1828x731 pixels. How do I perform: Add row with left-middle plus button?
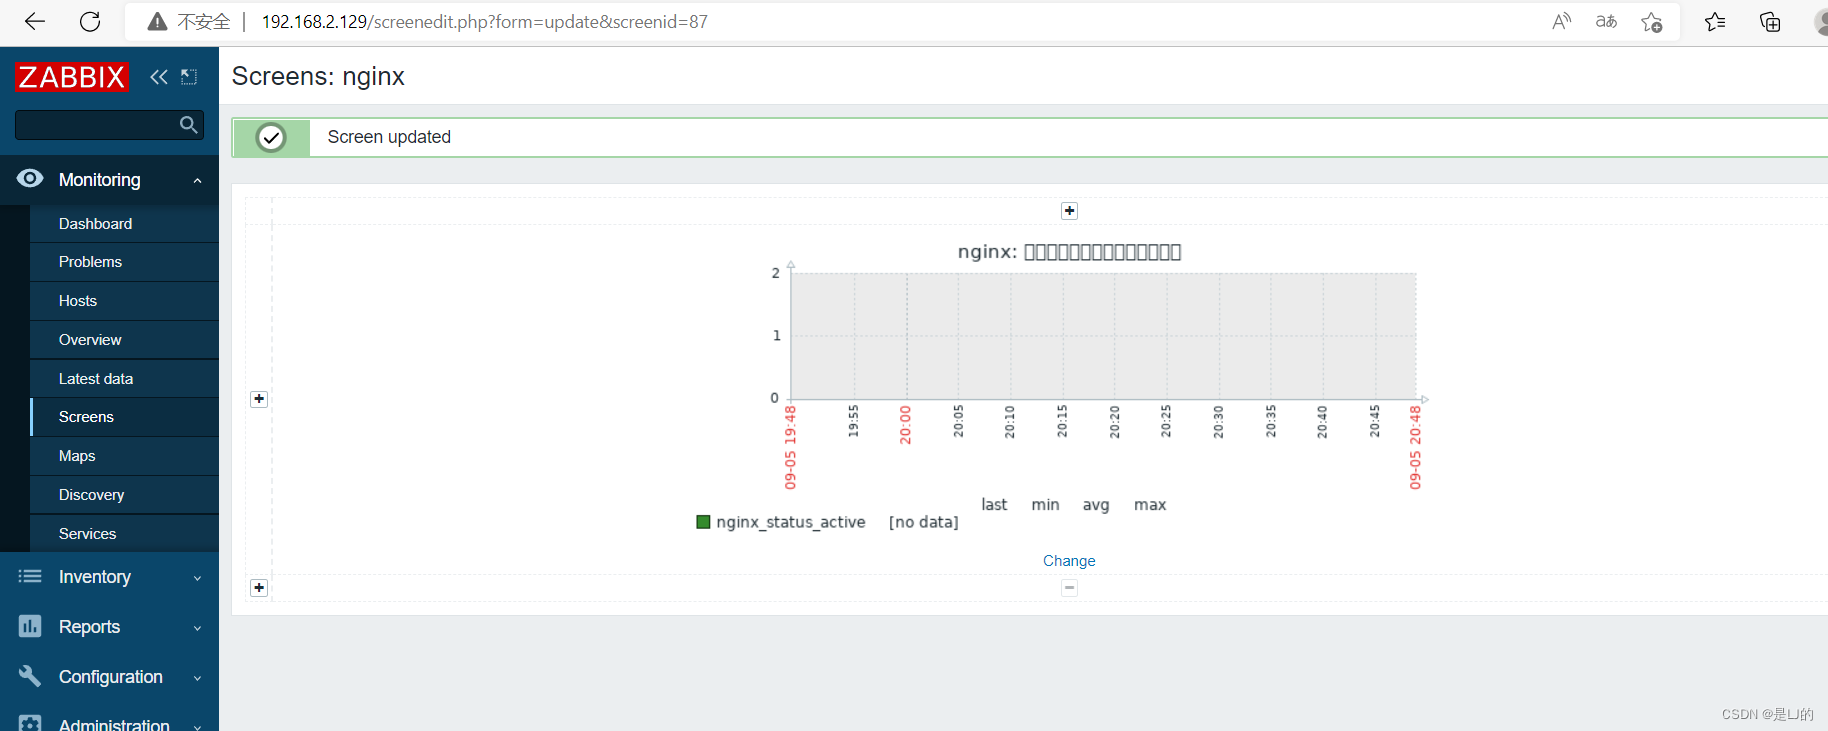point(259,399)
